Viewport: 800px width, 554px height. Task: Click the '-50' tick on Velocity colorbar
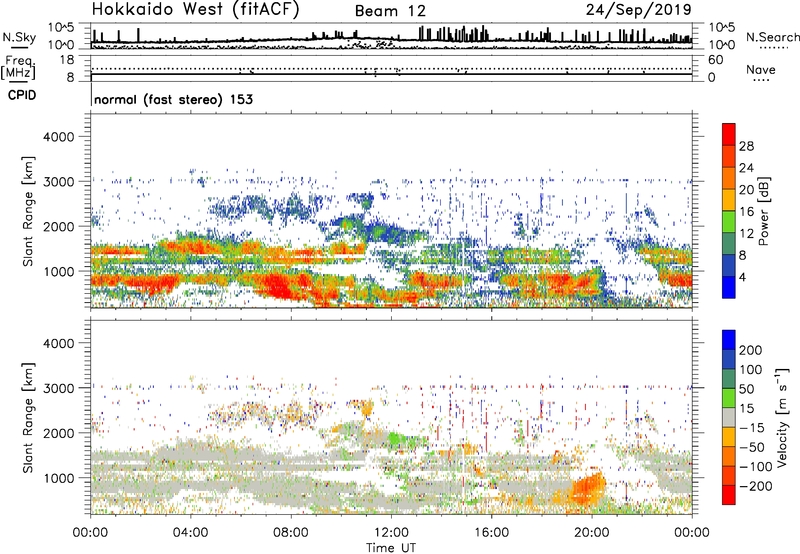(752, 447)
